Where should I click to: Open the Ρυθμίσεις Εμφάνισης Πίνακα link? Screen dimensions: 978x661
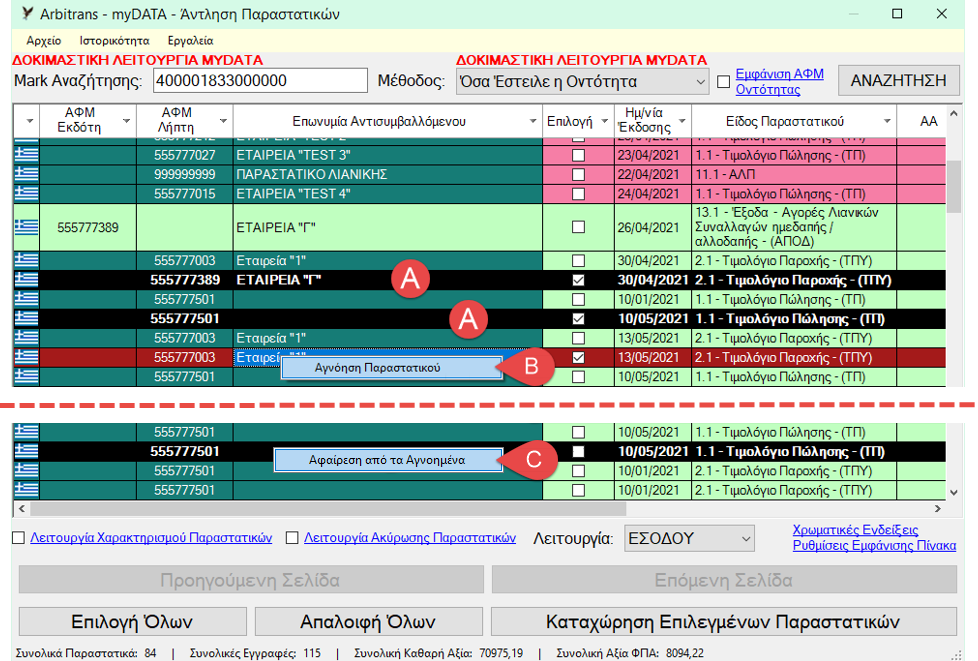(874, 546)
